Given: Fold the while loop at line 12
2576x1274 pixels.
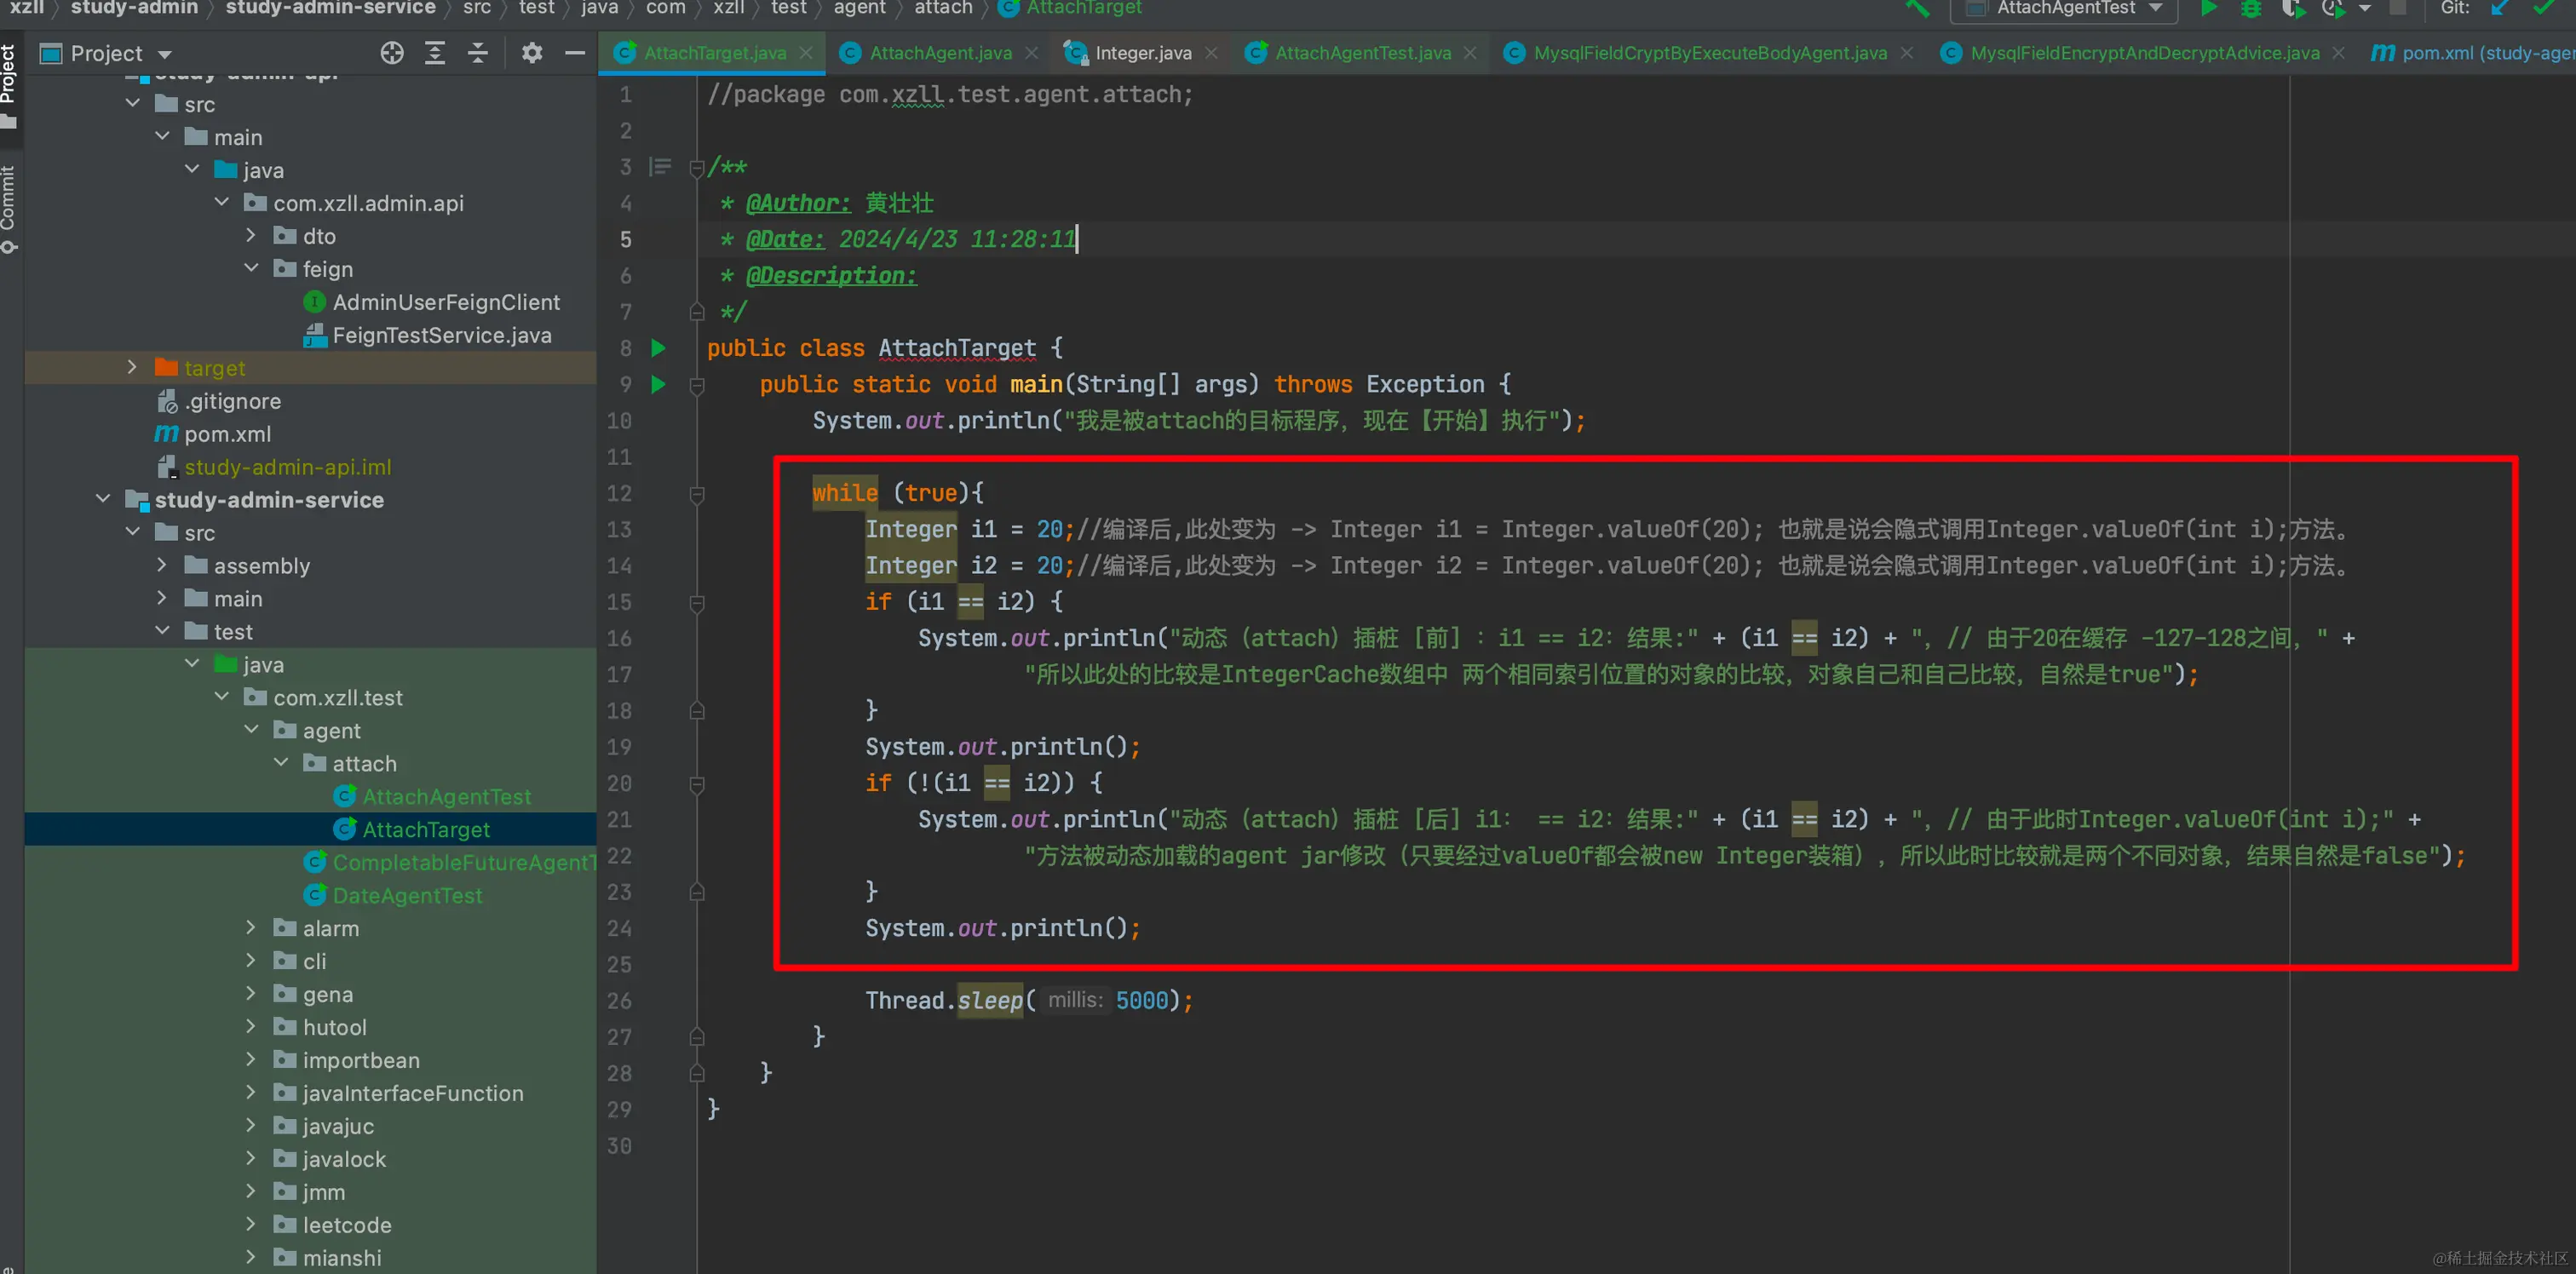Looking at the screenshot, I should tap(697, 494).
